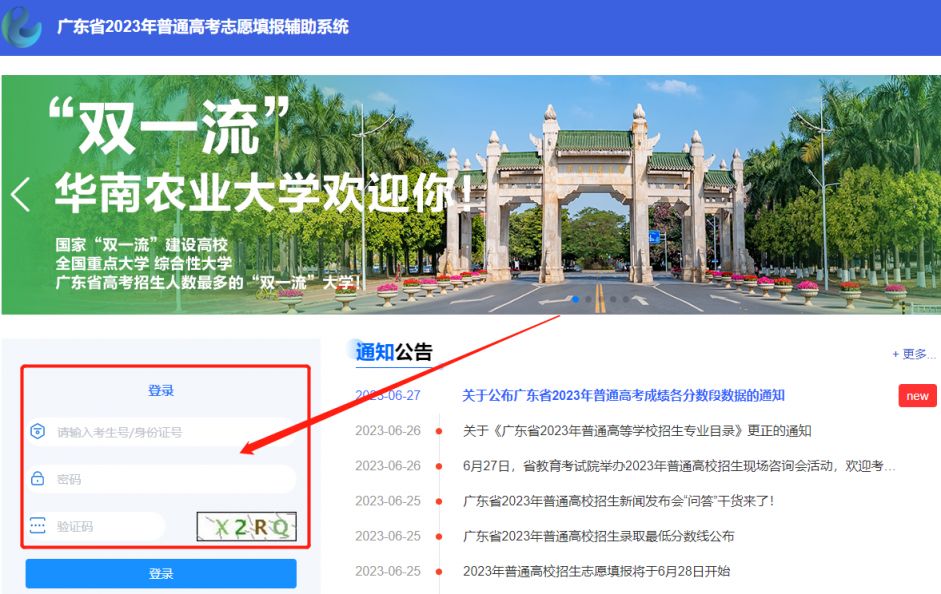This screenshot has height=594, width=941.
Task: Click the red new badge
Action: point(917,396)
